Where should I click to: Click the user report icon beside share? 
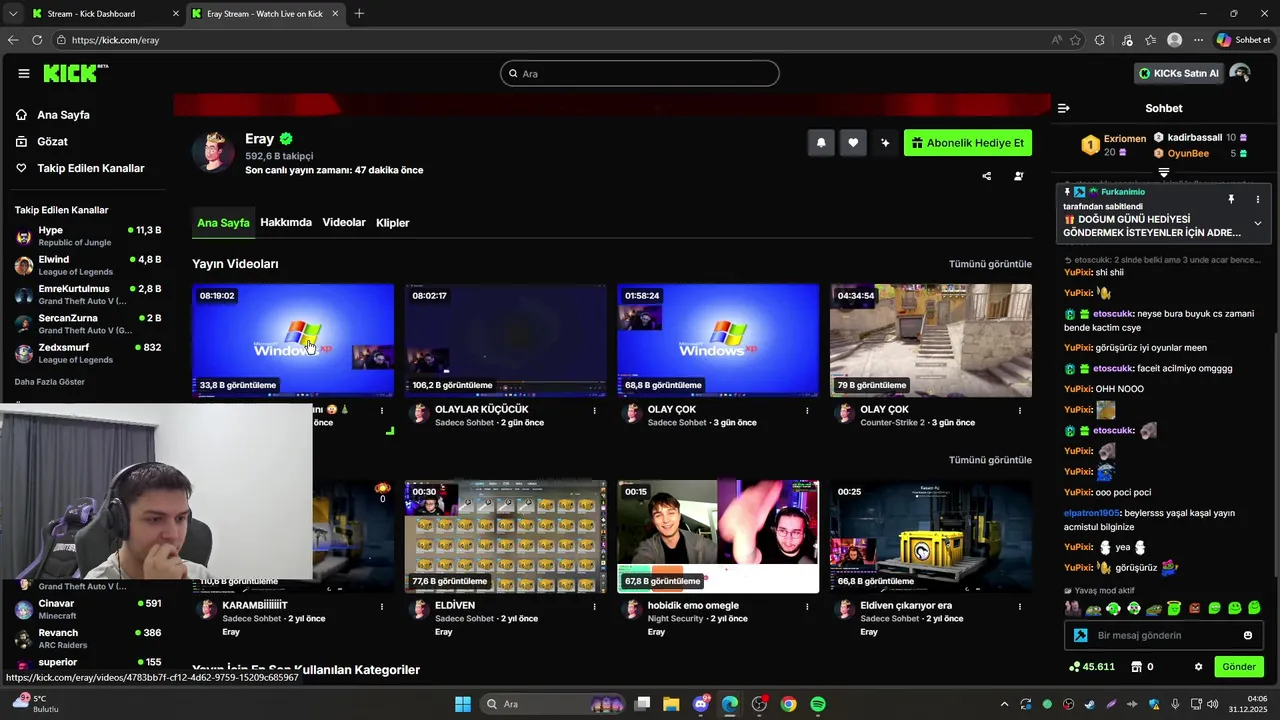pos(1019,176)
